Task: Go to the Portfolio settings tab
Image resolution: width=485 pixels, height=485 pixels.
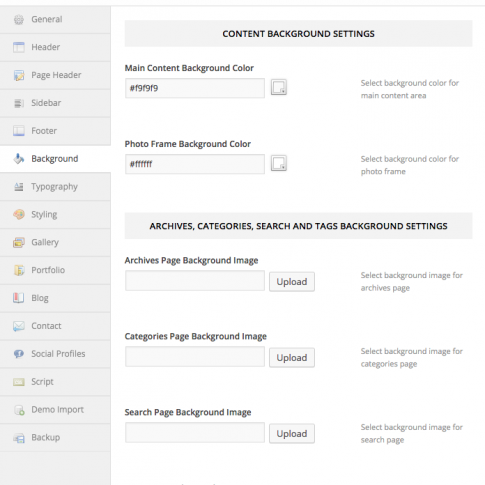Action: click(55, 270)
